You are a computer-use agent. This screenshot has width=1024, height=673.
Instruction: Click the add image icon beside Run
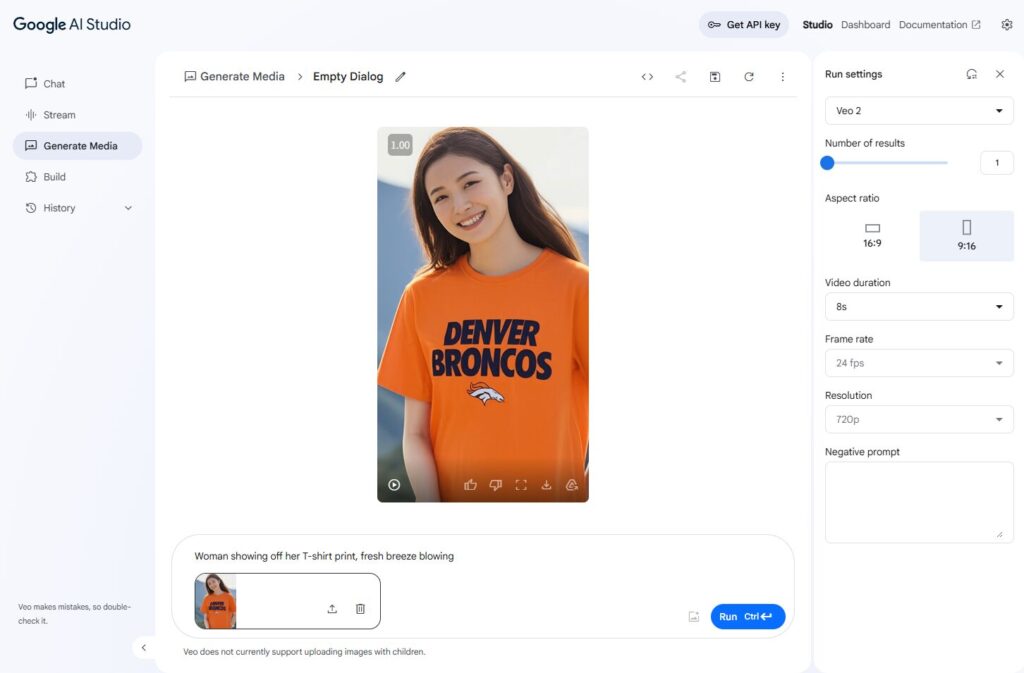click(694, 617)
